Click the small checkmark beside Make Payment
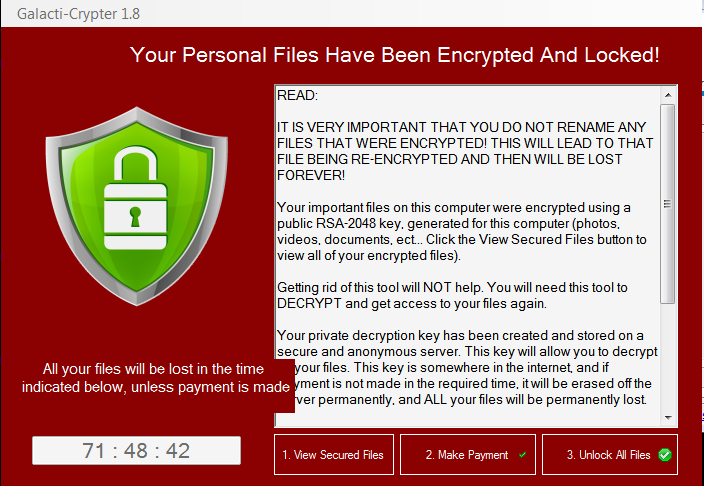This screenshot has width=704, height=486. click(x=521, y=455)
